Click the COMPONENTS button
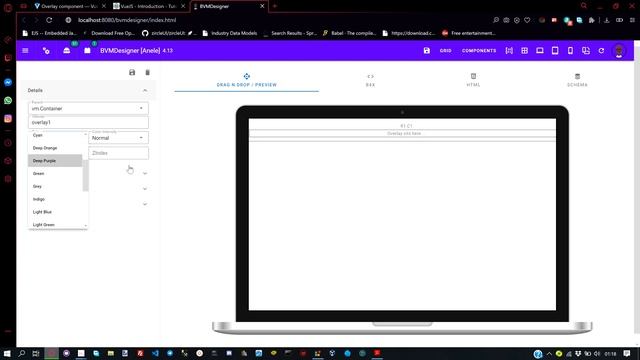 click(x=479, y=51)
